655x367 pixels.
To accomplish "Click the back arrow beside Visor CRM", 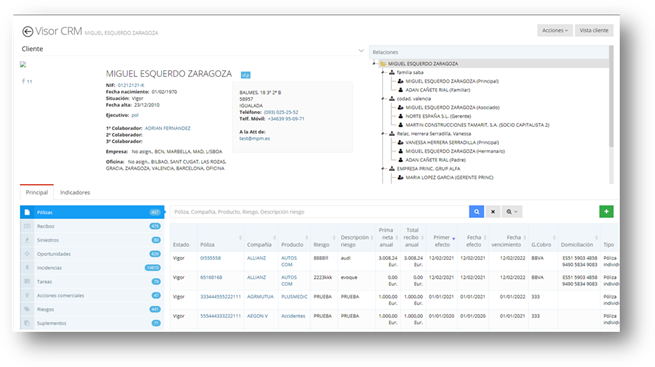I will click(x=28, y=31).
